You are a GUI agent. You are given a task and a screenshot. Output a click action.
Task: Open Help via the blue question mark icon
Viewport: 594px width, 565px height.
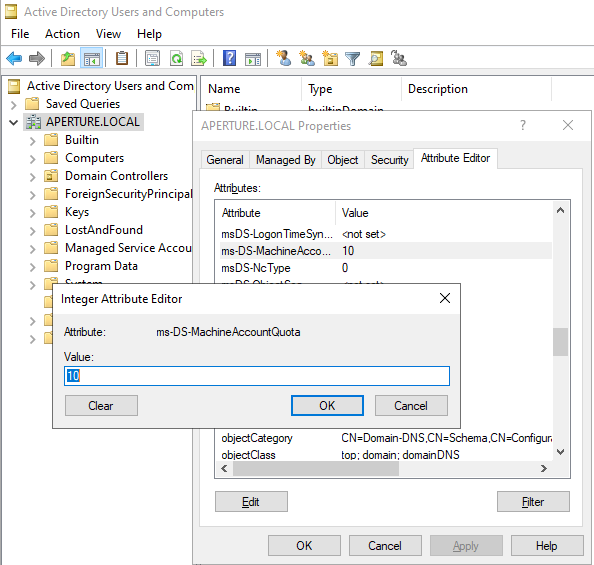pos(229,58)
